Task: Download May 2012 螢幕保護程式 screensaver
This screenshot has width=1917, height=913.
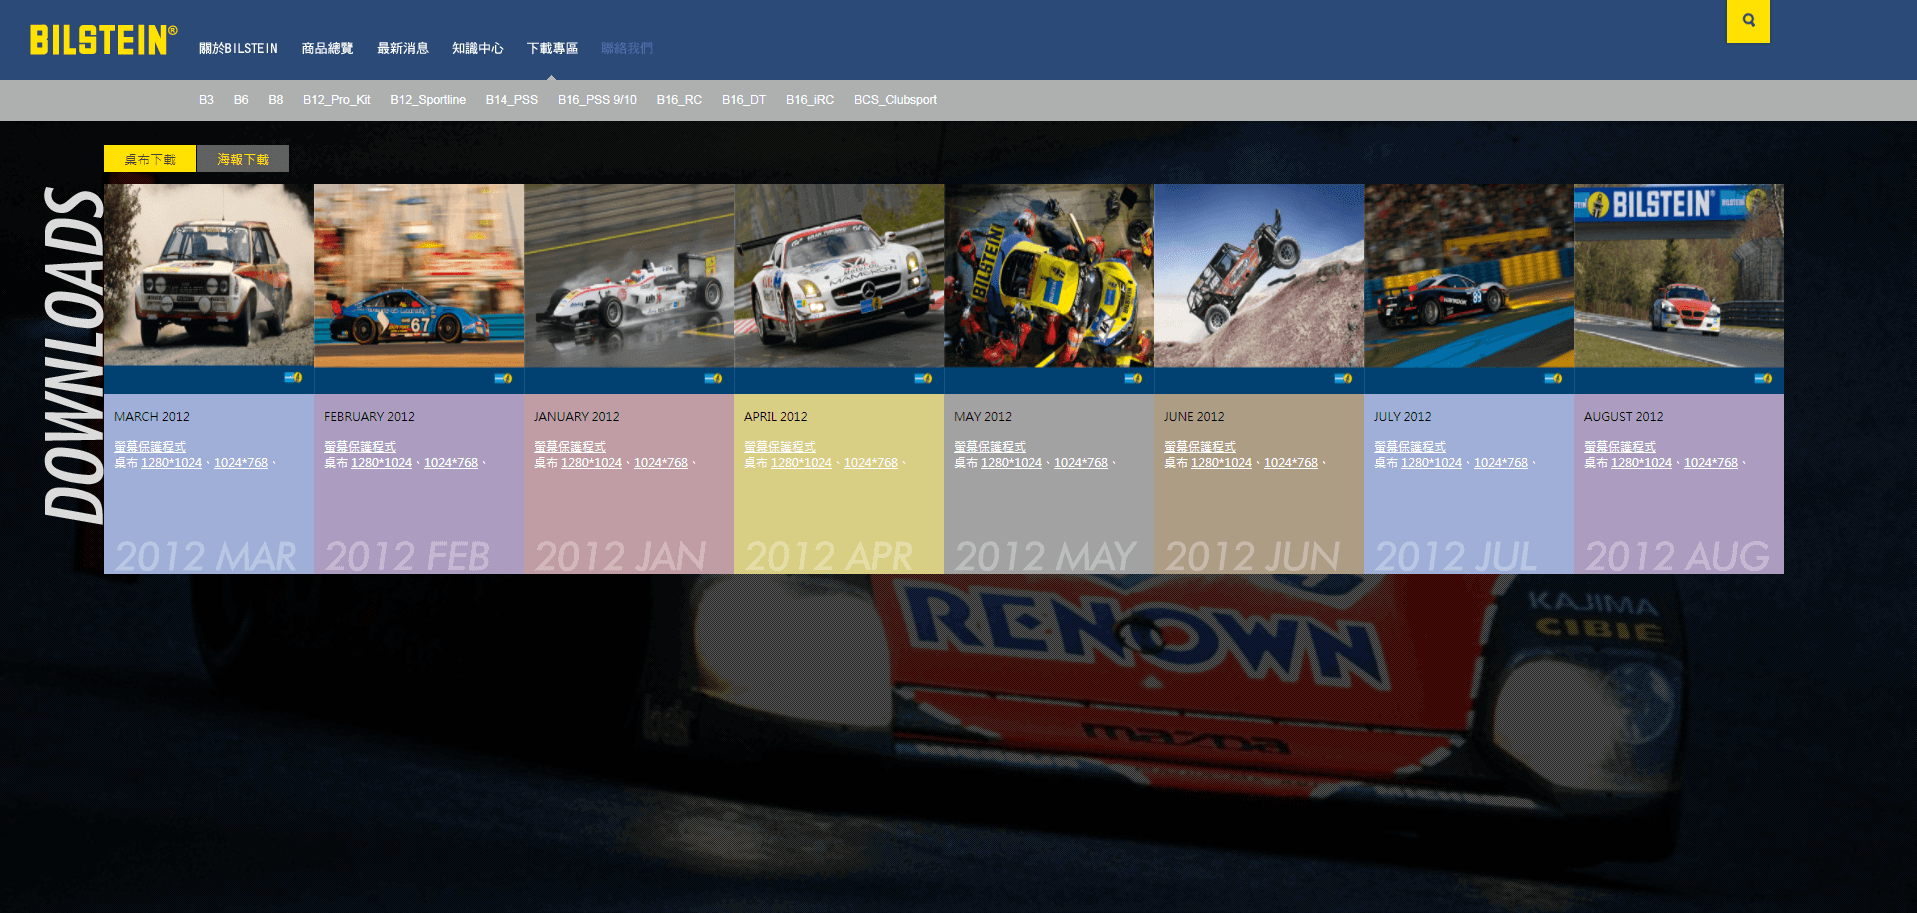Action: pos(990,447)
